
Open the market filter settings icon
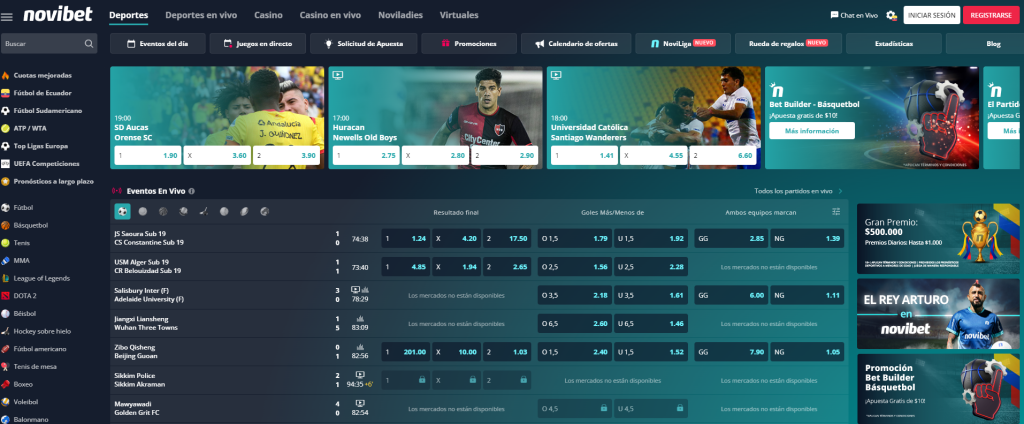[x=836, y=212]
